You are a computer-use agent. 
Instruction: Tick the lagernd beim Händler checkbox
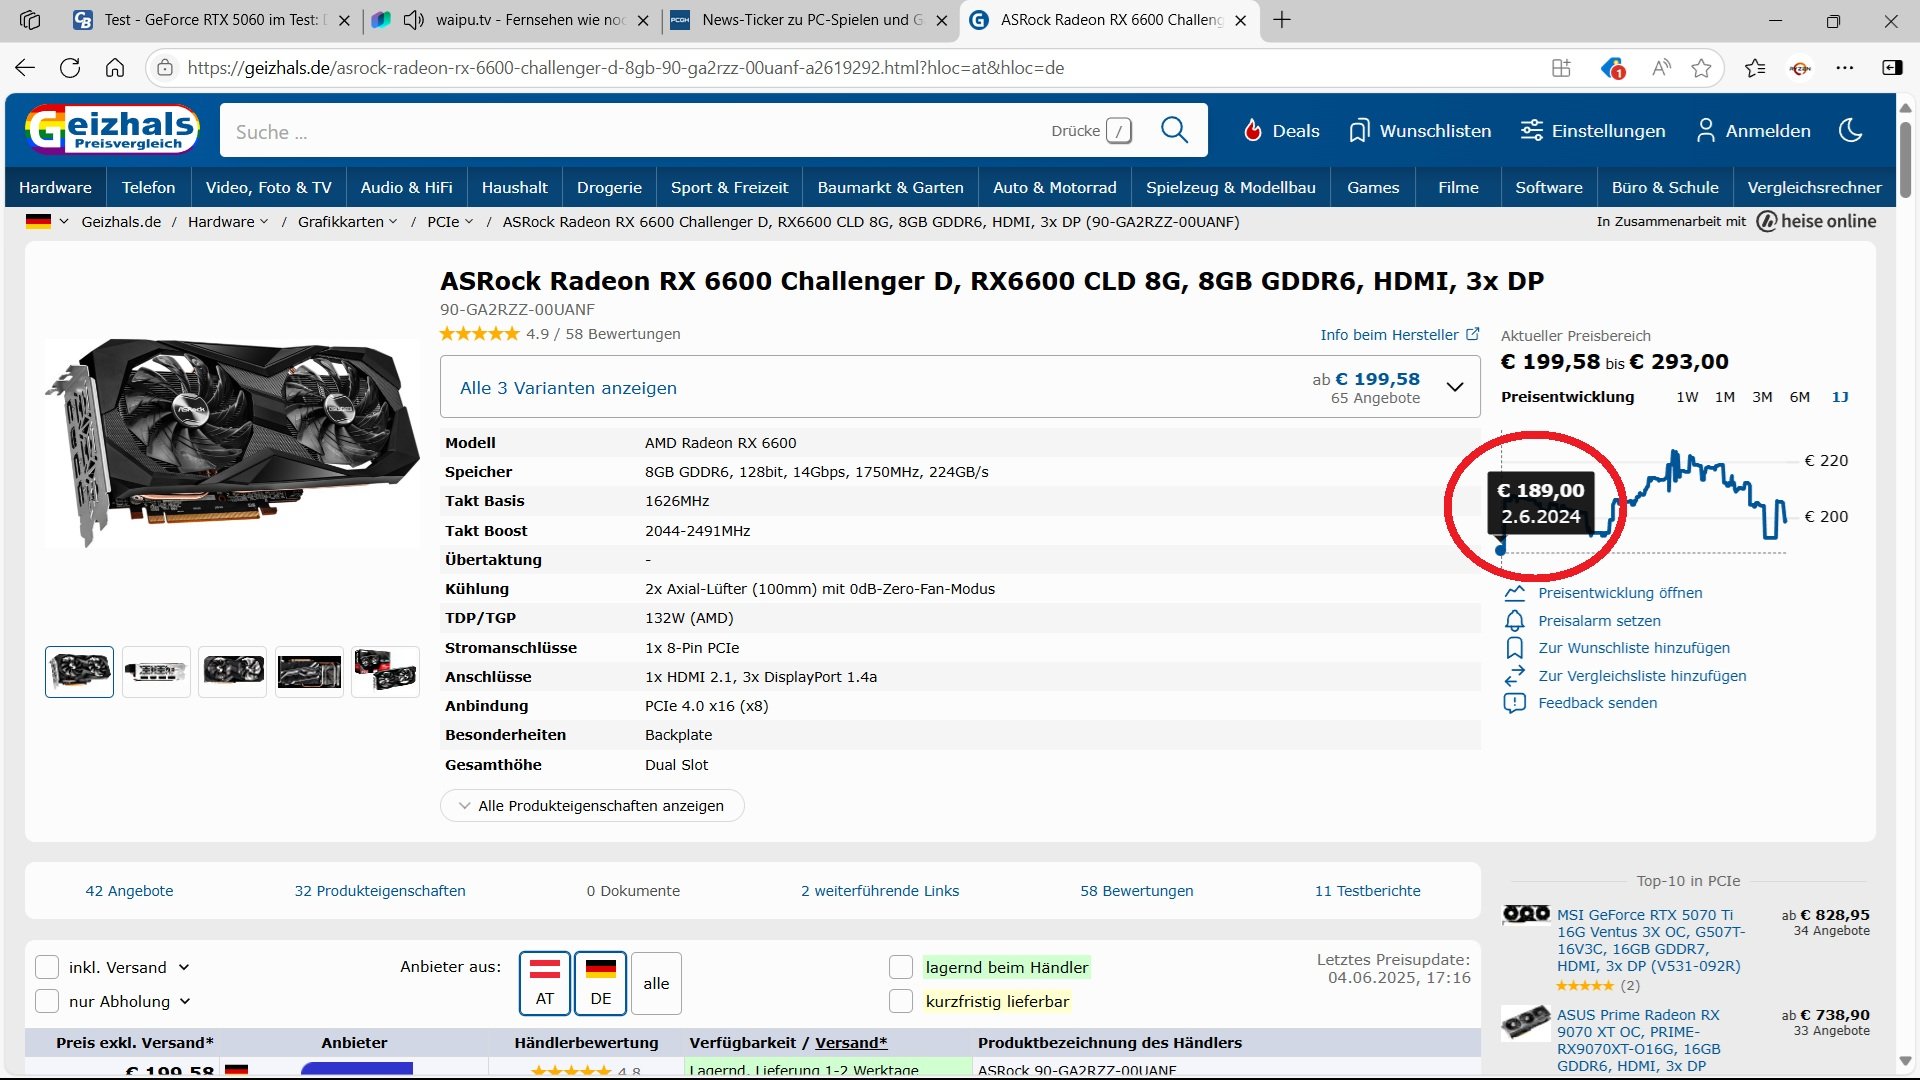click(x=901, y=967)
